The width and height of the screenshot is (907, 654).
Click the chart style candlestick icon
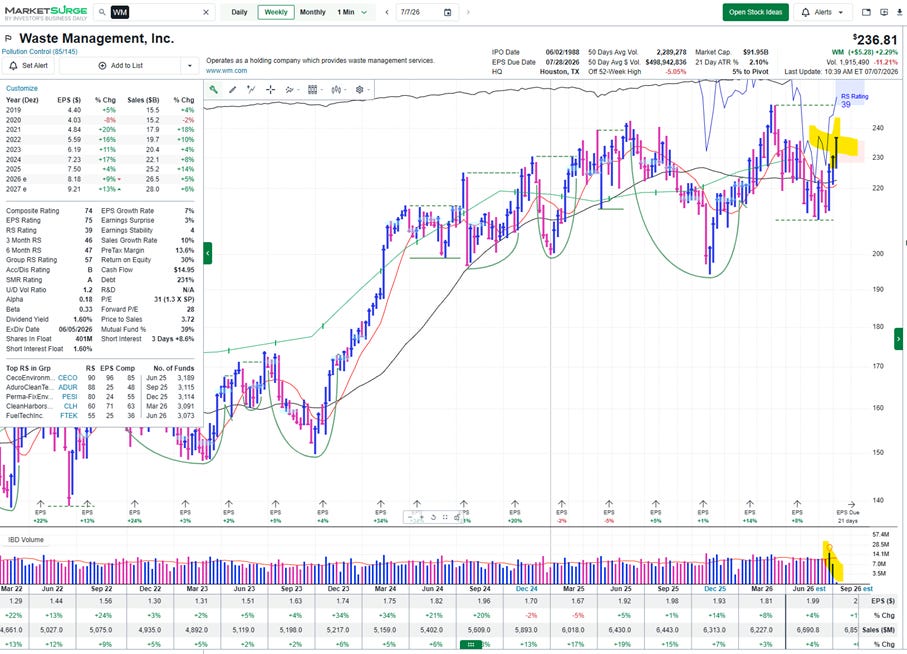[335, 90]
